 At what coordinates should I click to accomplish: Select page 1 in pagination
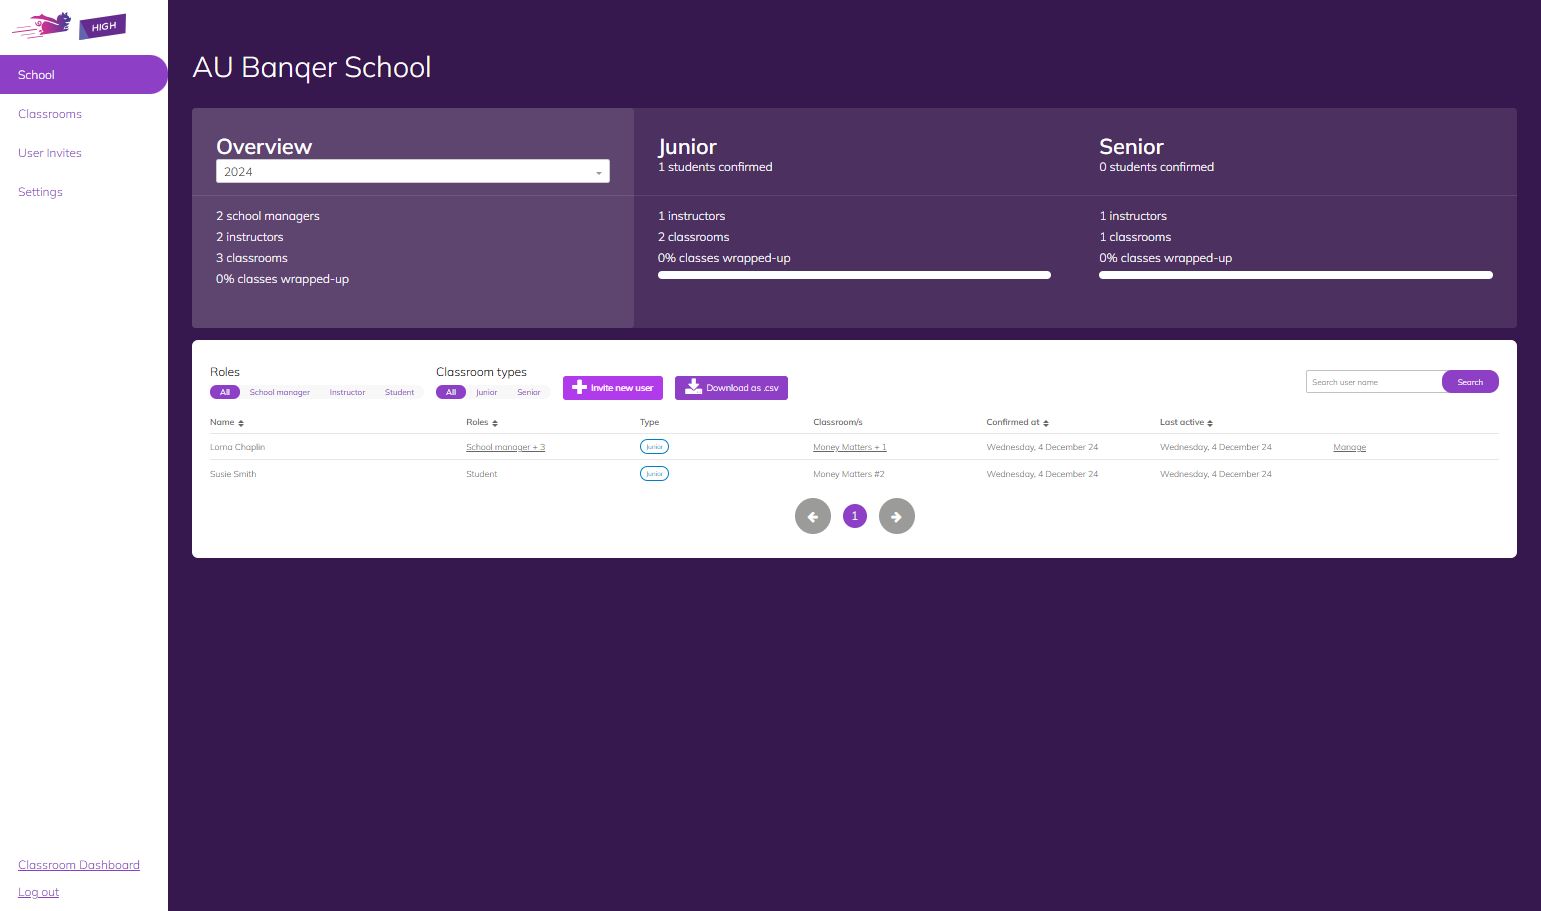tap(855, 516)
